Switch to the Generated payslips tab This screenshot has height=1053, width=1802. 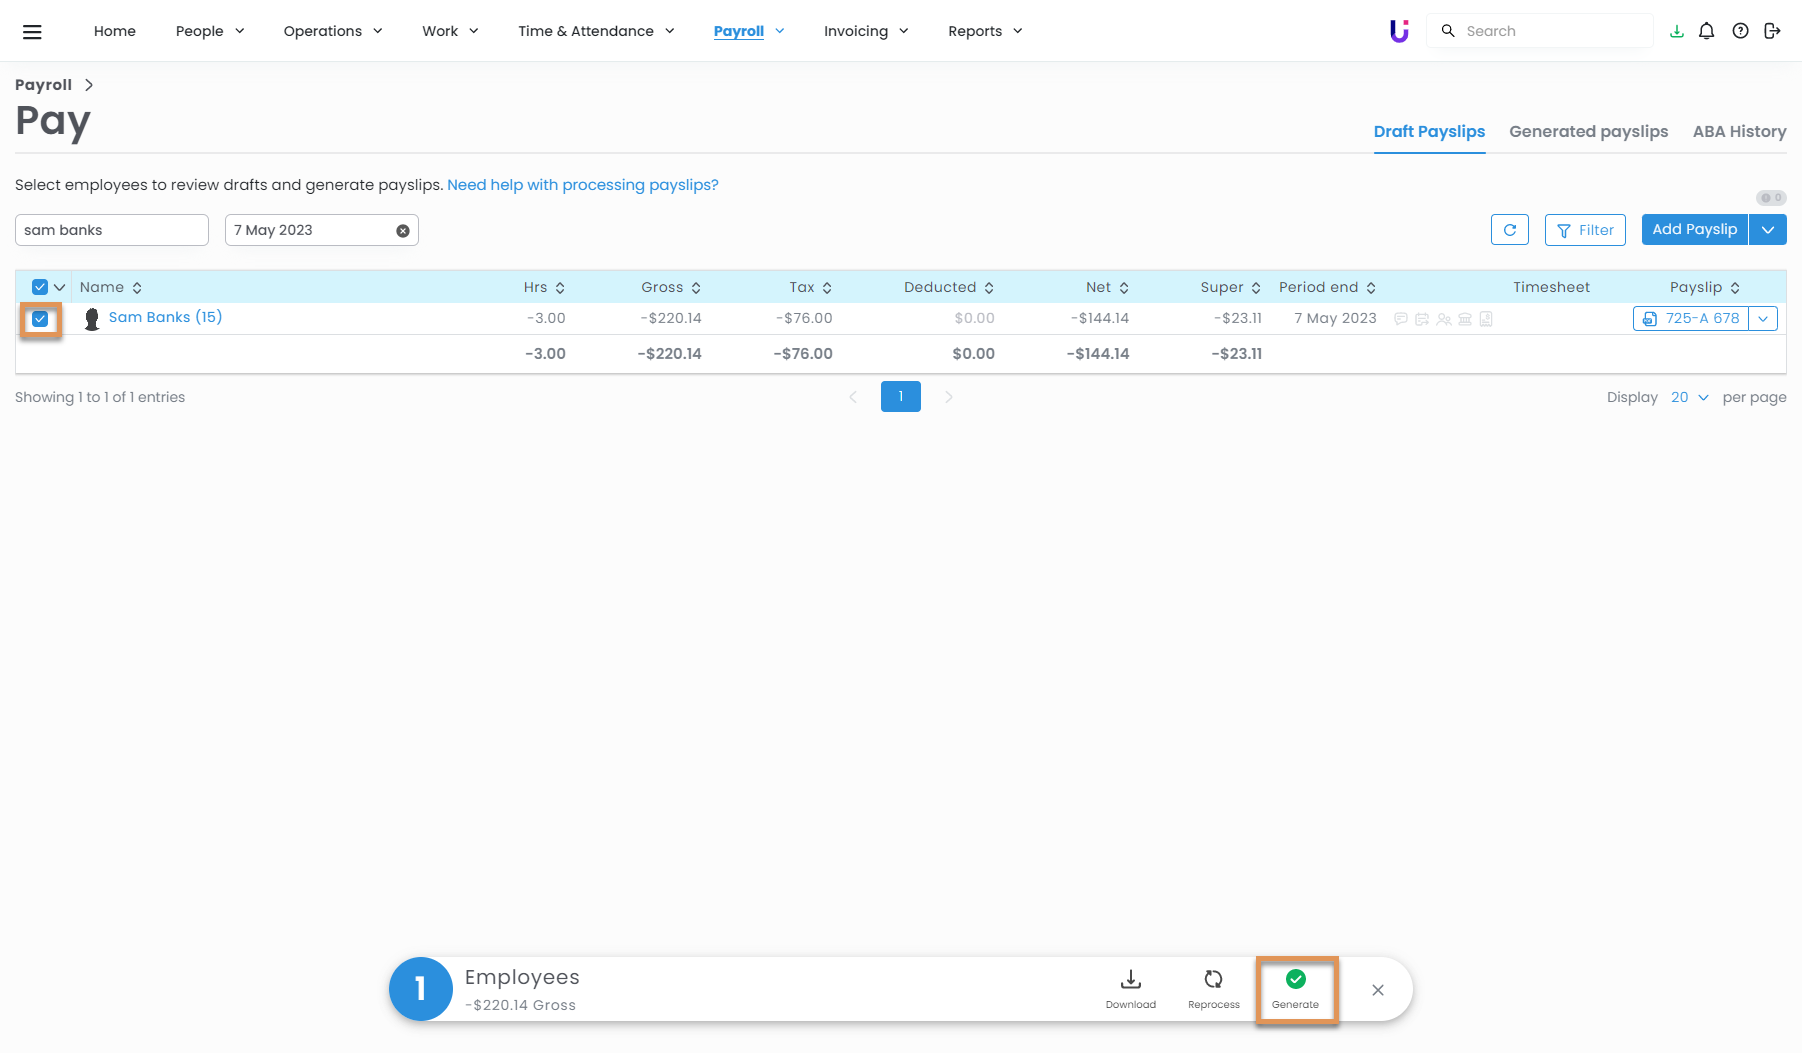(x=1588, y=131)
